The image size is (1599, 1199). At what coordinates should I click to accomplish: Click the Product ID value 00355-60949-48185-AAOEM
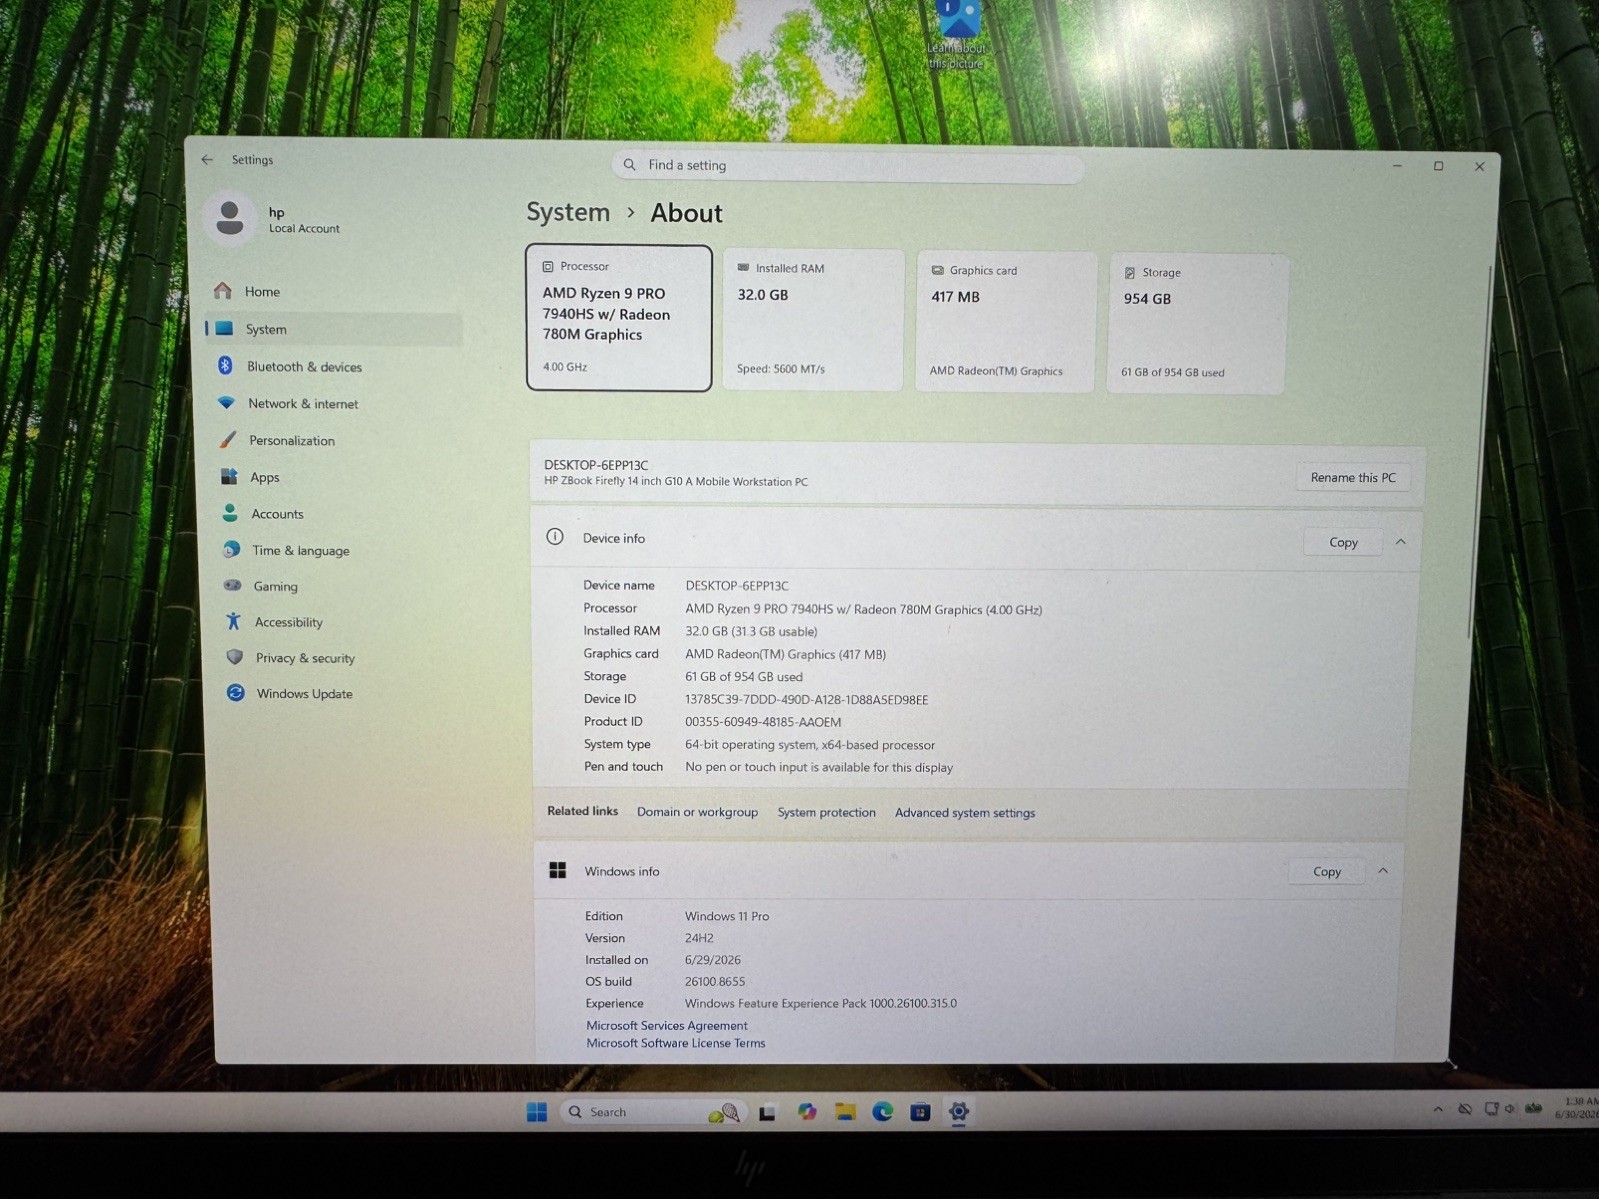click(x=763, y=722)
